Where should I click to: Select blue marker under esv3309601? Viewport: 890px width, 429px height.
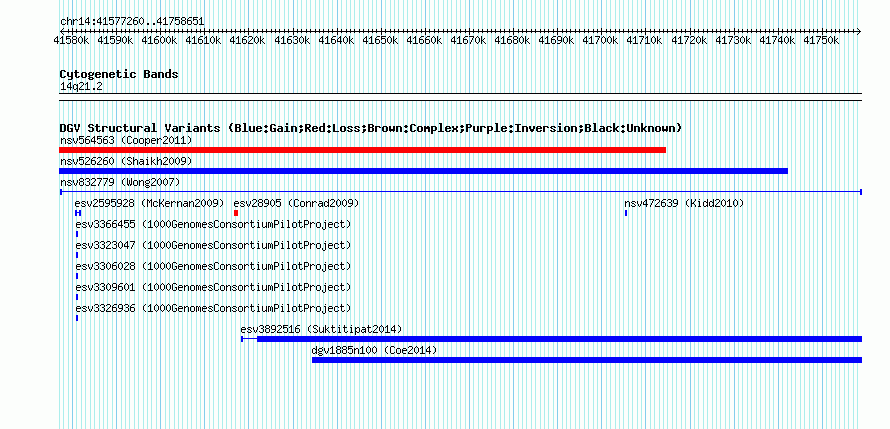(x=77, y=297)
